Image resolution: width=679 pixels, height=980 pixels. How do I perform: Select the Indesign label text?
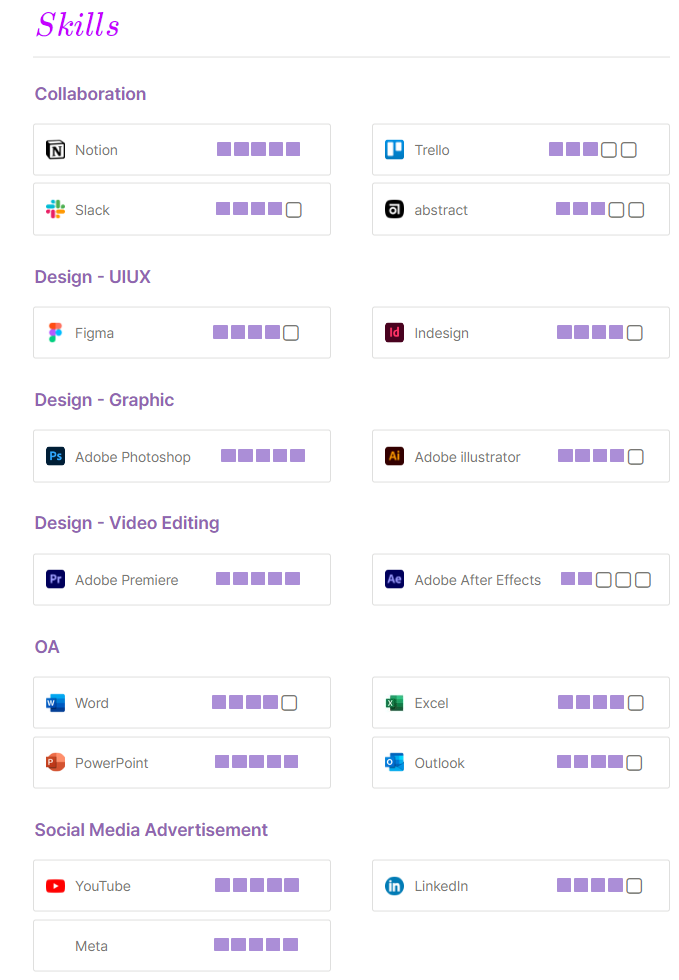pos(442,333)
